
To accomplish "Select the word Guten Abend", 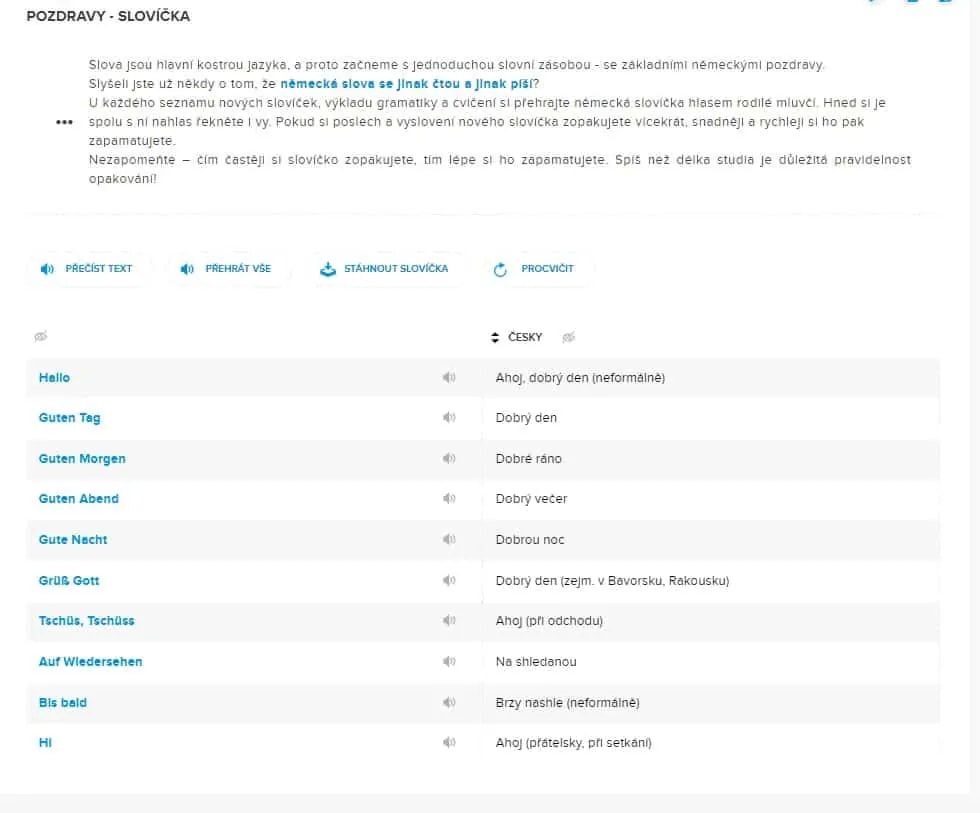I will tap(79, 499).
